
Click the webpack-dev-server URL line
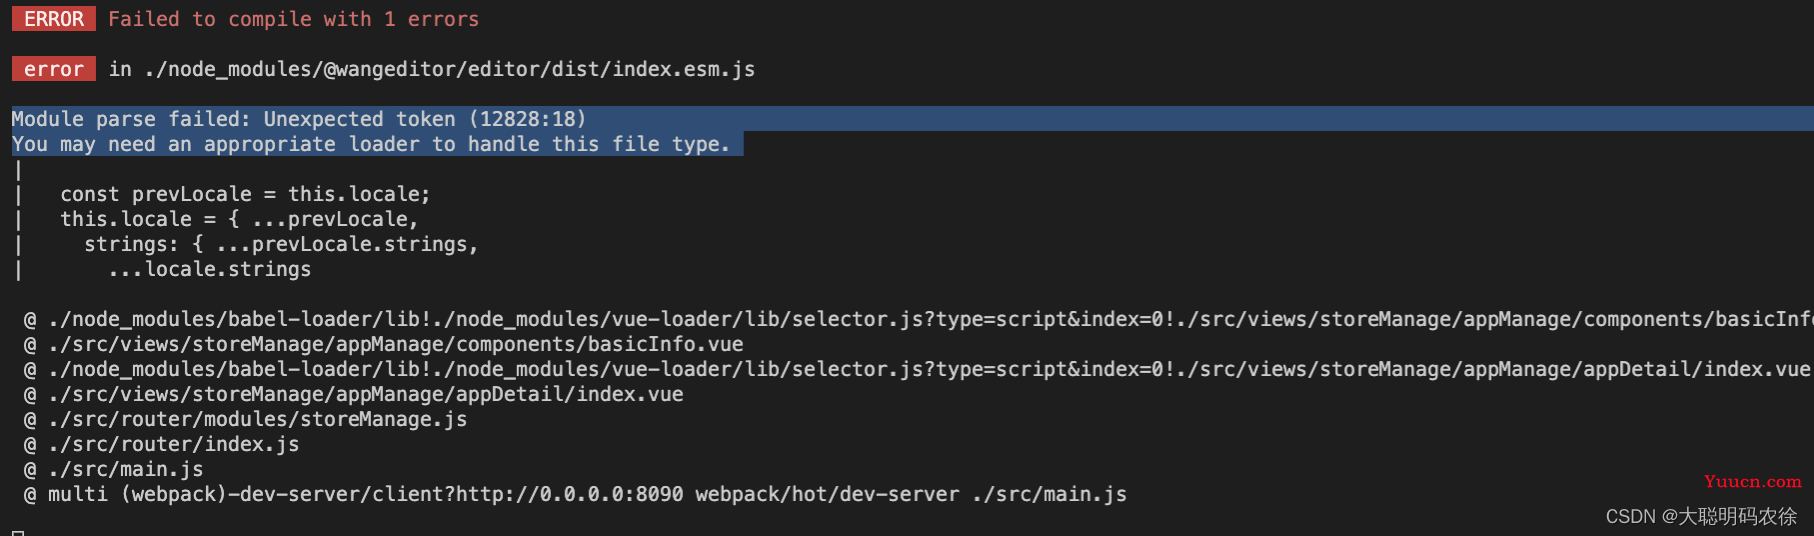[x=587, y=494]
